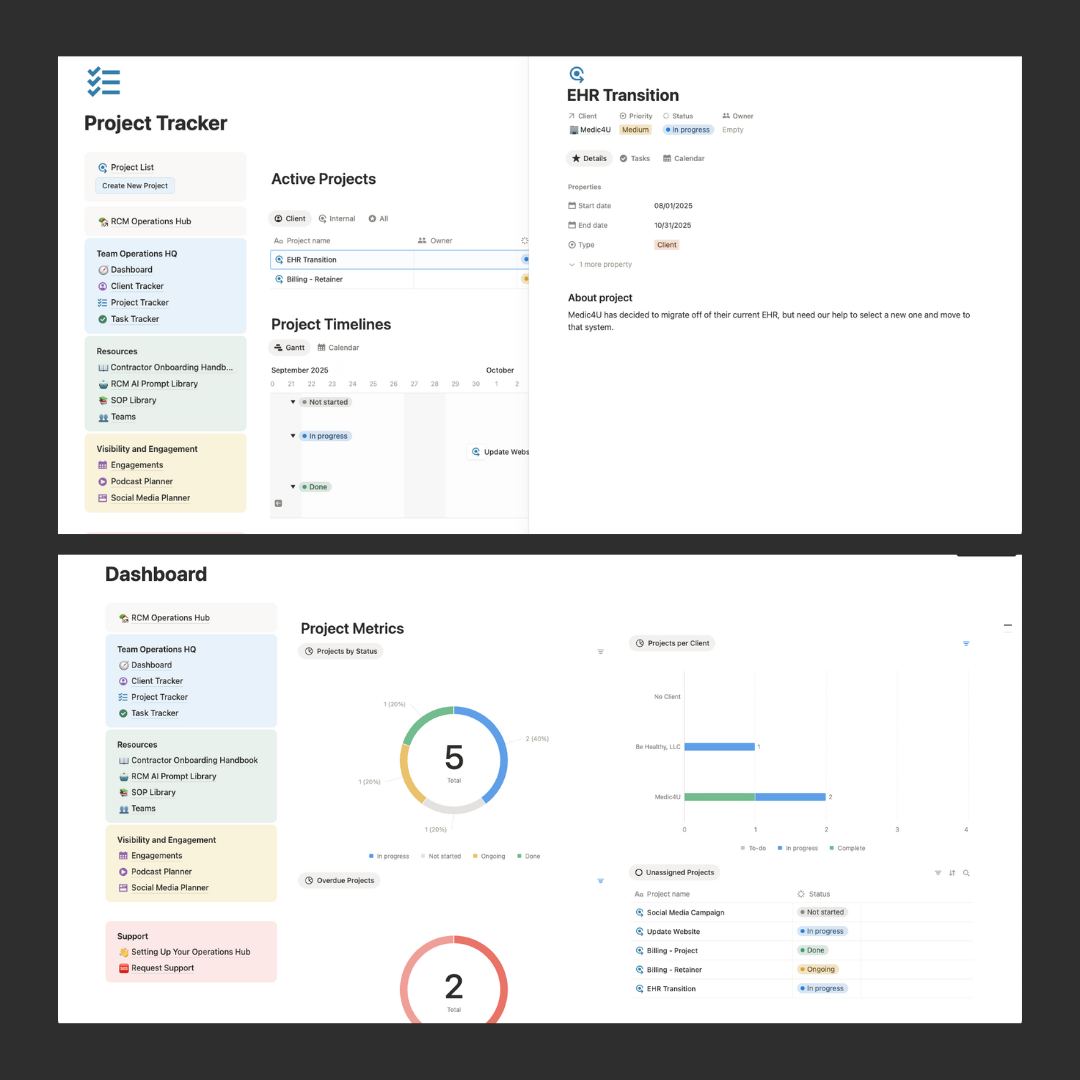
Task: Click Contractor Onboarding Handbook in Dashboard page sidebar
Action: coord(189,760)
